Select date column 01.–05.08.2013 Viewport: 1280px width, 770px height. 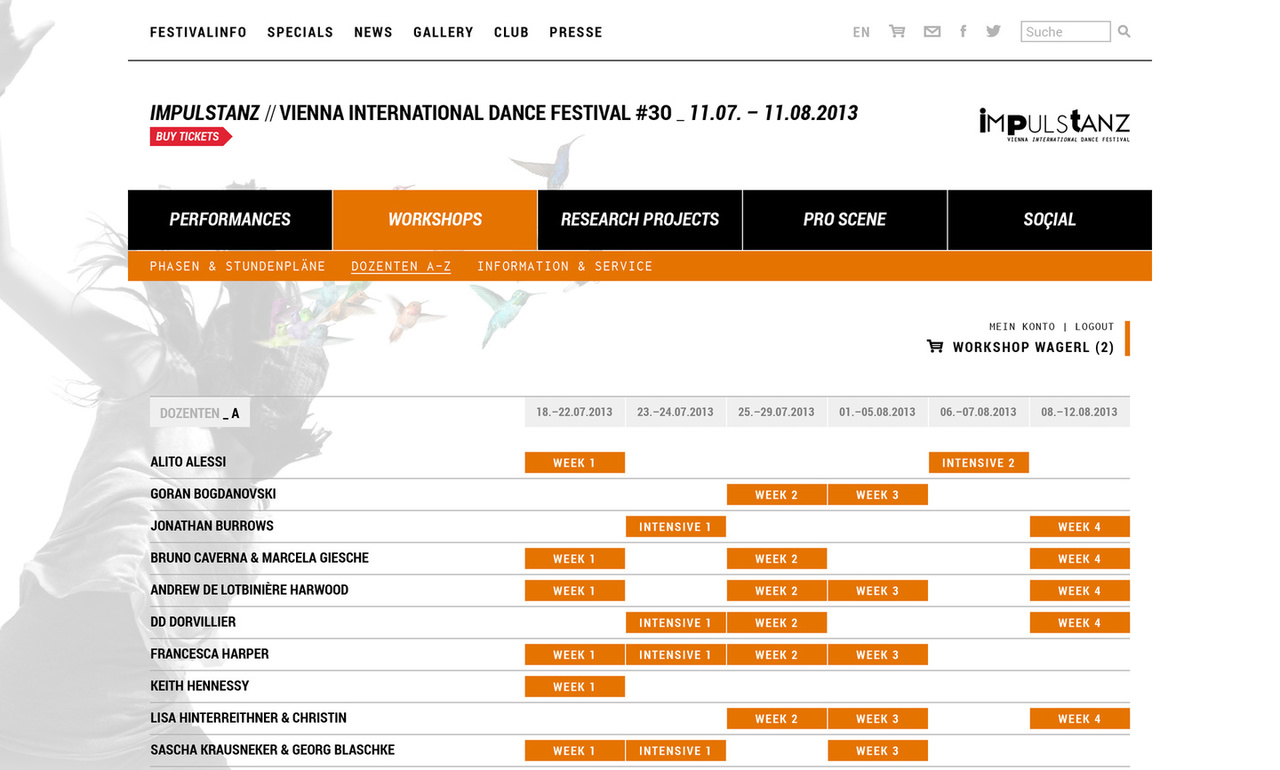pyautogui.click(x=877, y=412)
